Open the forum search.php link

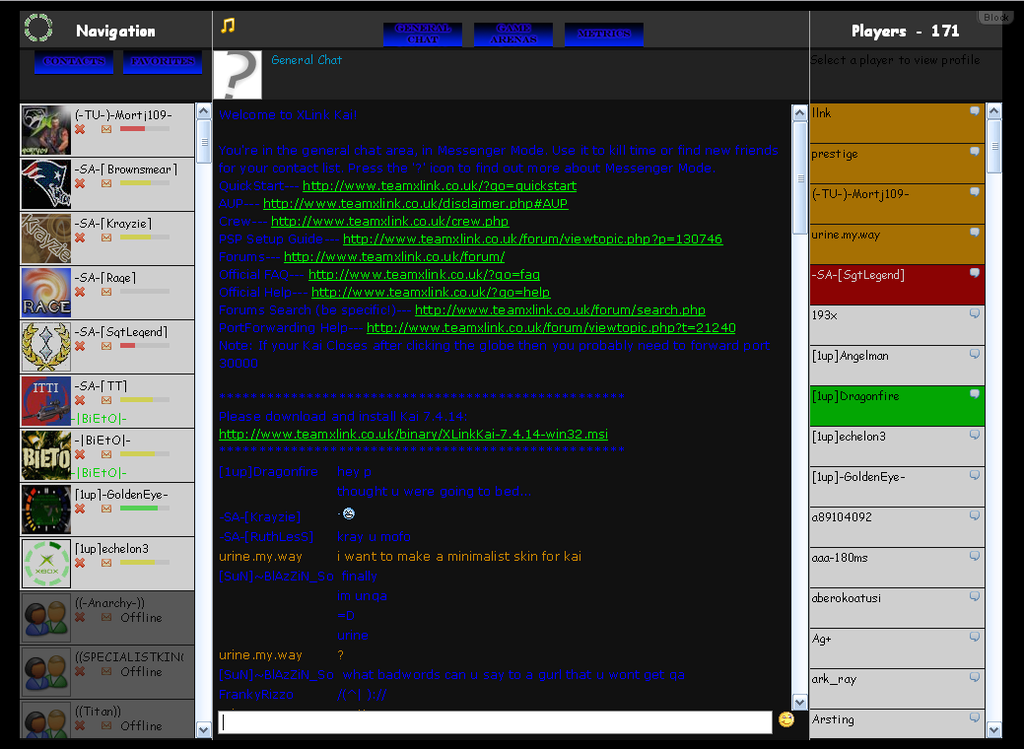tap(560, 310)
